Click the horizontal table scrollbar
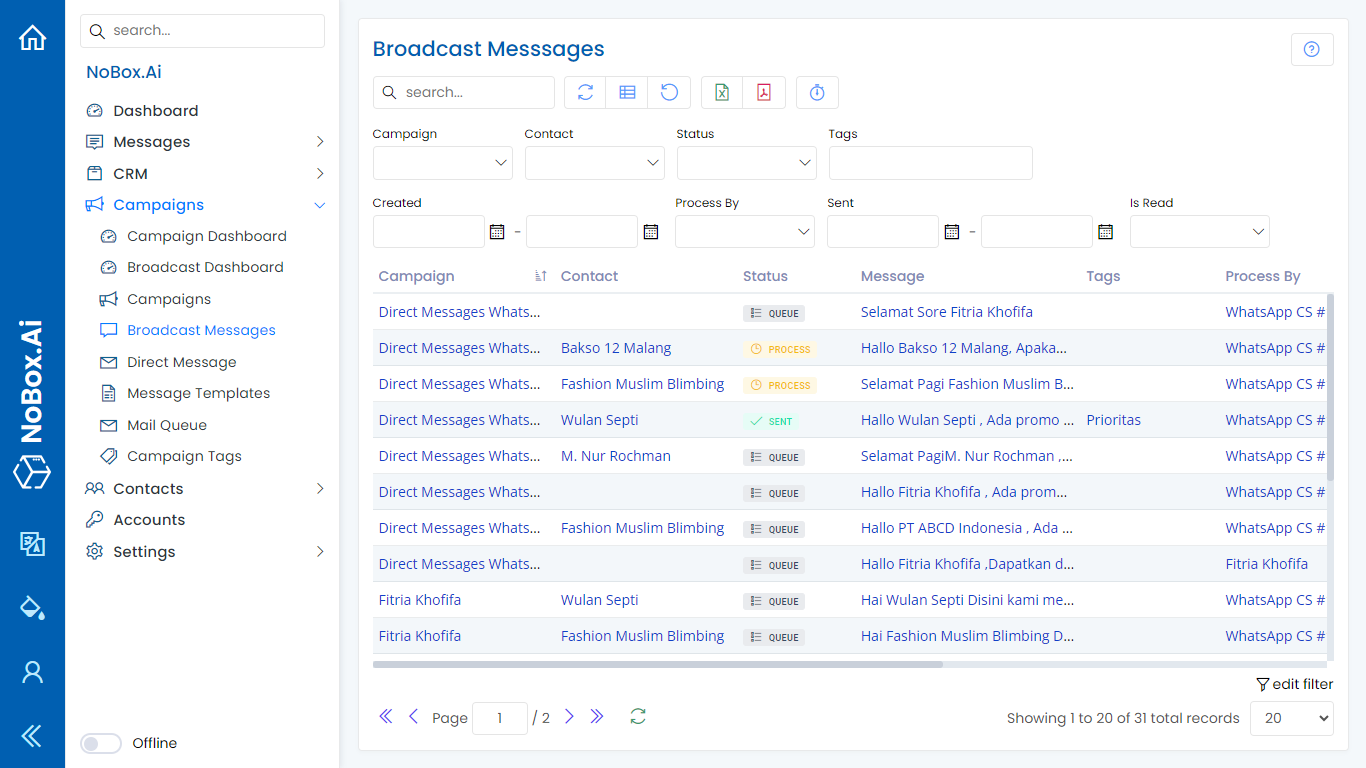Viewport: 1366px width, 768px height. point(657,664)
